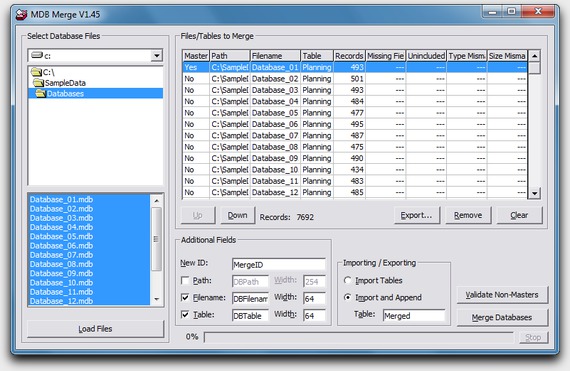This screenshot has height=371, width=570.
Task: Select Database_08.mdb in file list
Action: (x=89, y=264)
